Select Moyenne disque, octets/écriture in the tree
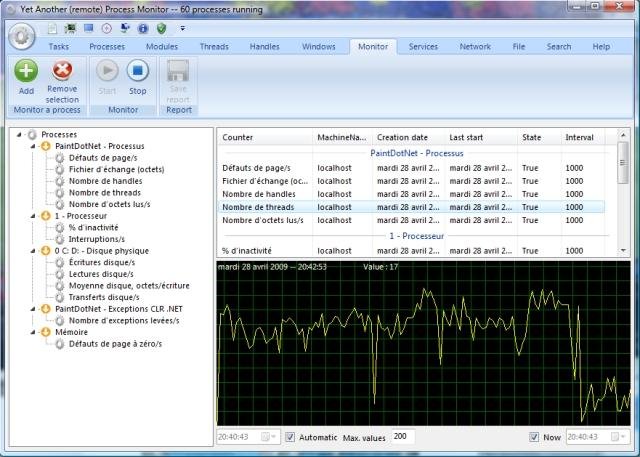The image size is (640, 457). click(129, 286)
